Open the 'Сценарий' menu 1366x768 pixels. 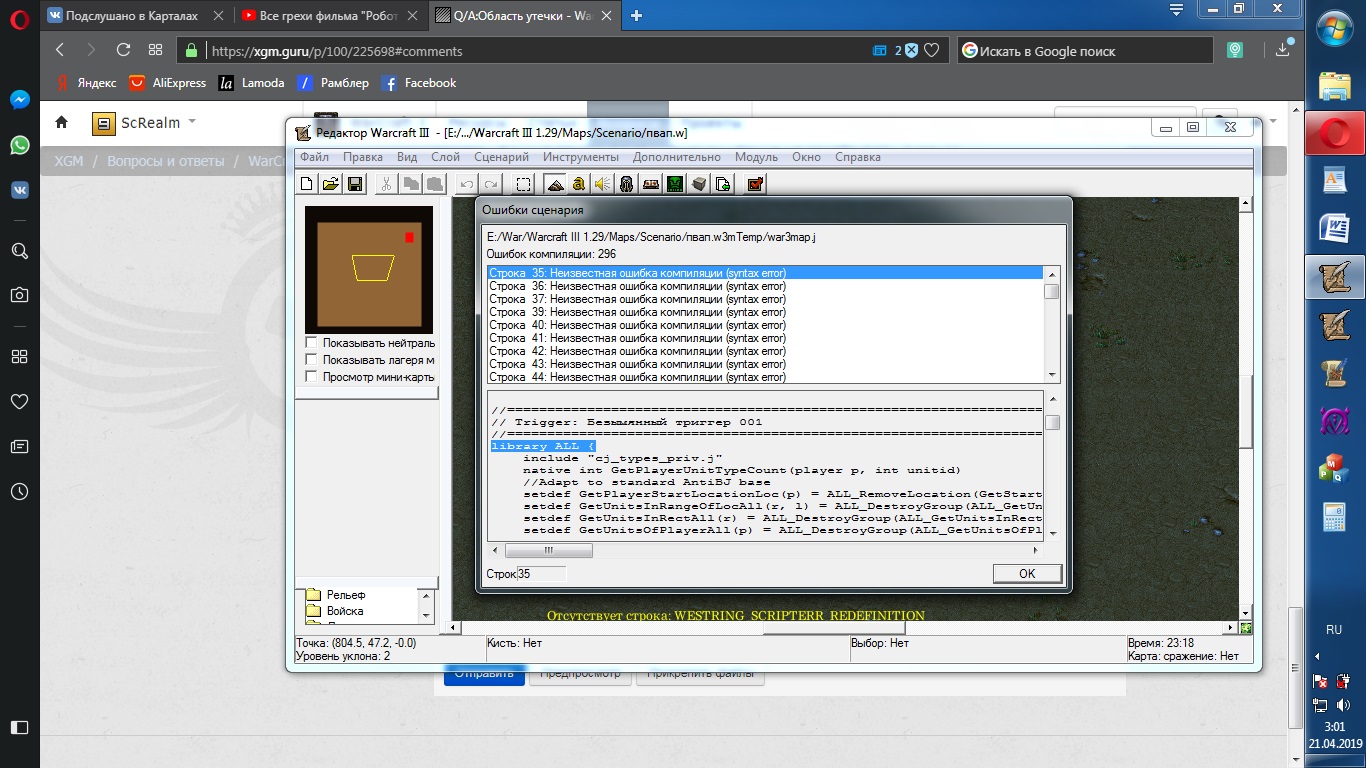(501, 157)
